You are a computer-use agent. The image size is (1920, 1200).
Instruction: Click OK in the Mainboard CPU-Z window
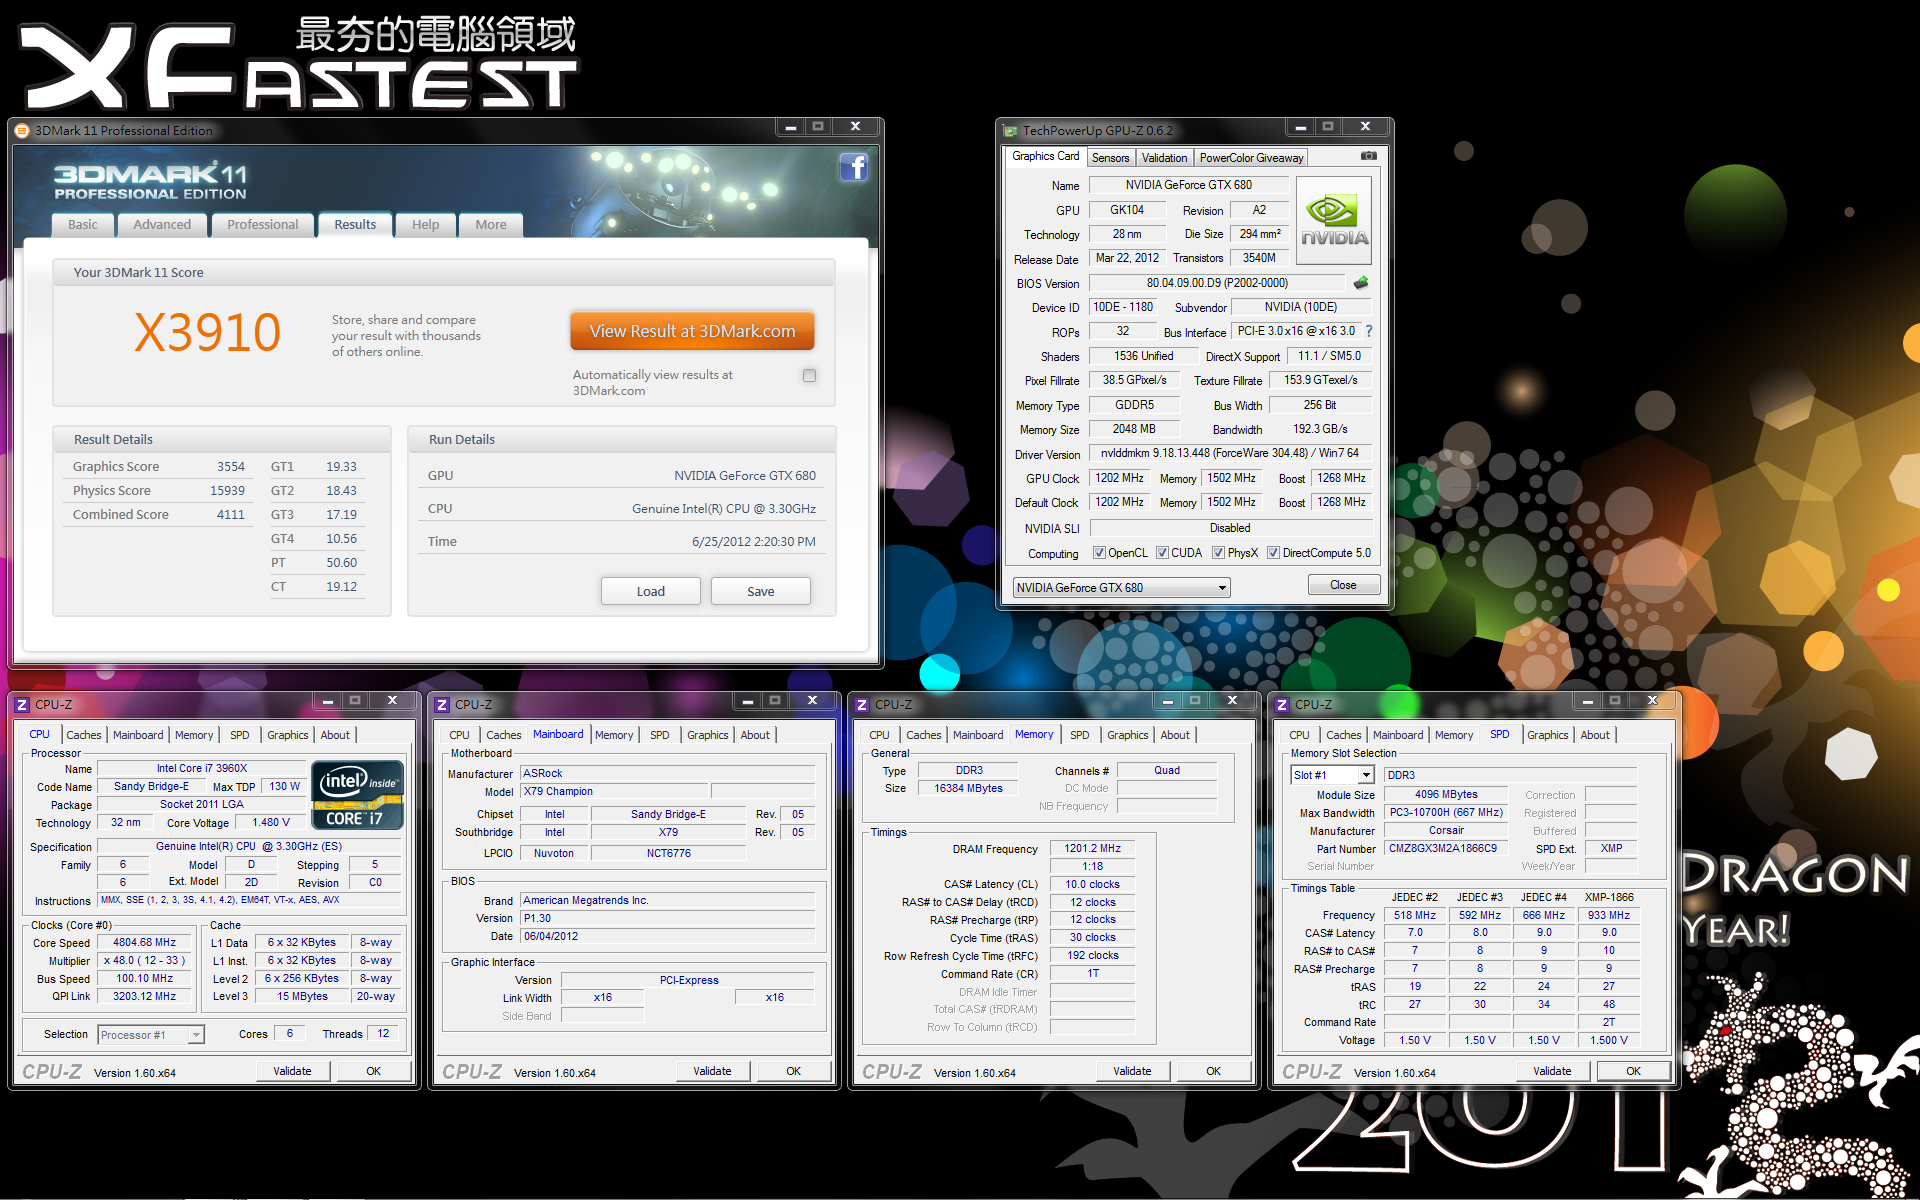click(x=793, y=1071)
